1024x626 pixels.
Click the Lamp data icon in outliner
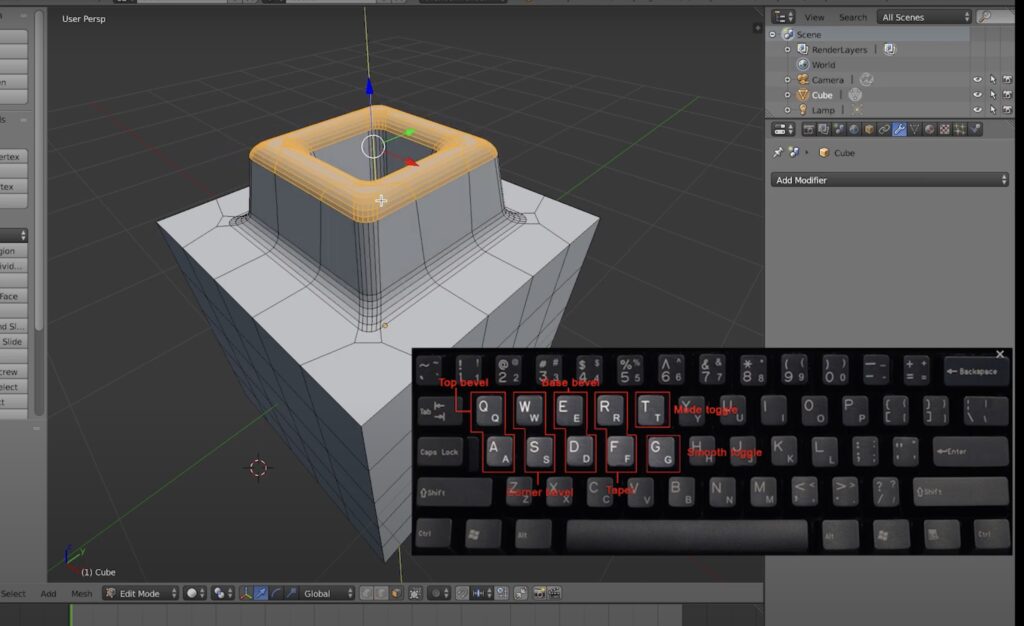(x=856, y=110)
